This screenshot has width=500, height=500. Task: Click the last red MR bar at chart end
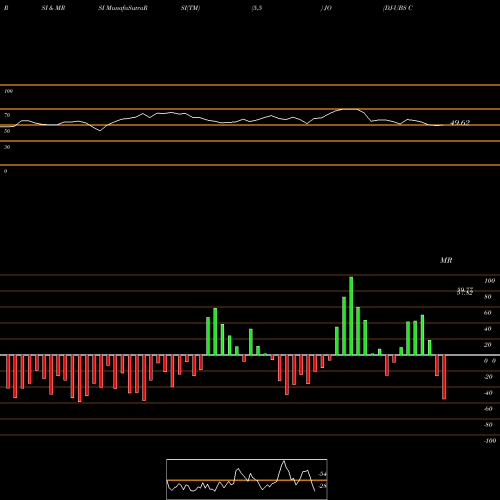pyautogui.click(x=444, y=377)
